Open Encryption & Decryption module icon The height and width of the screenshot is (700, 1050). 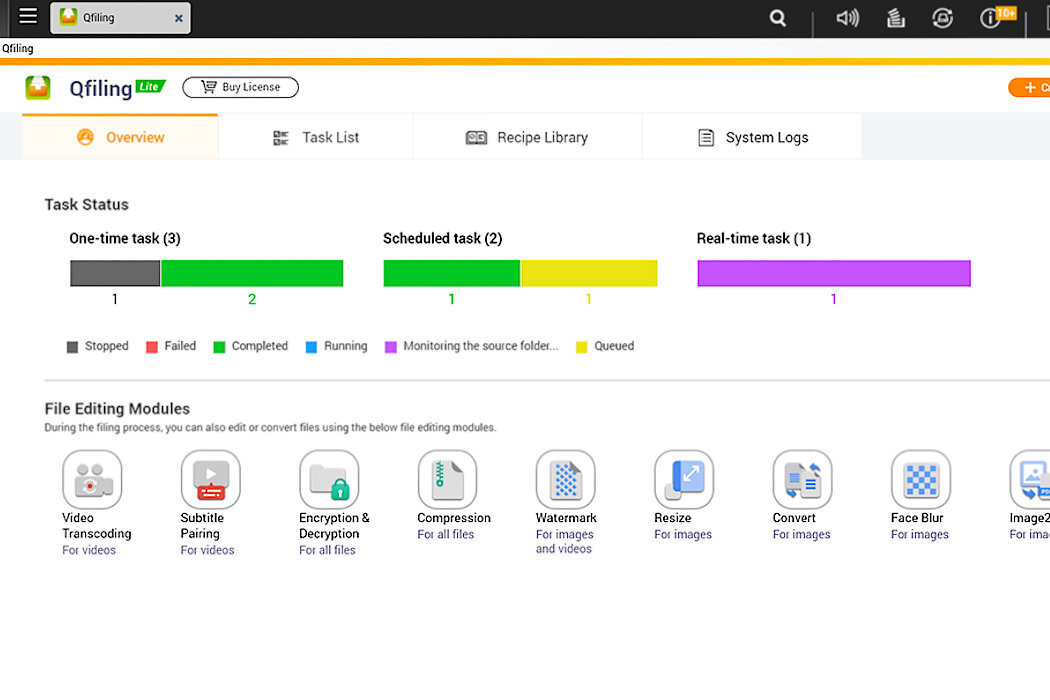point(328,480)
